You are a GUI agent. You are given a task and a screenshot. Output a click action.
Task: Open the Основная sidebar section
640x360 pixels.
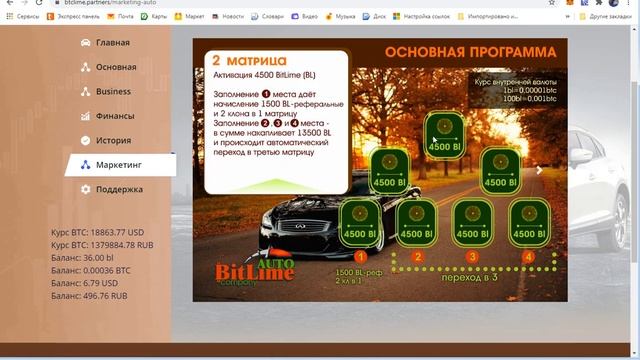click(116, 67)
